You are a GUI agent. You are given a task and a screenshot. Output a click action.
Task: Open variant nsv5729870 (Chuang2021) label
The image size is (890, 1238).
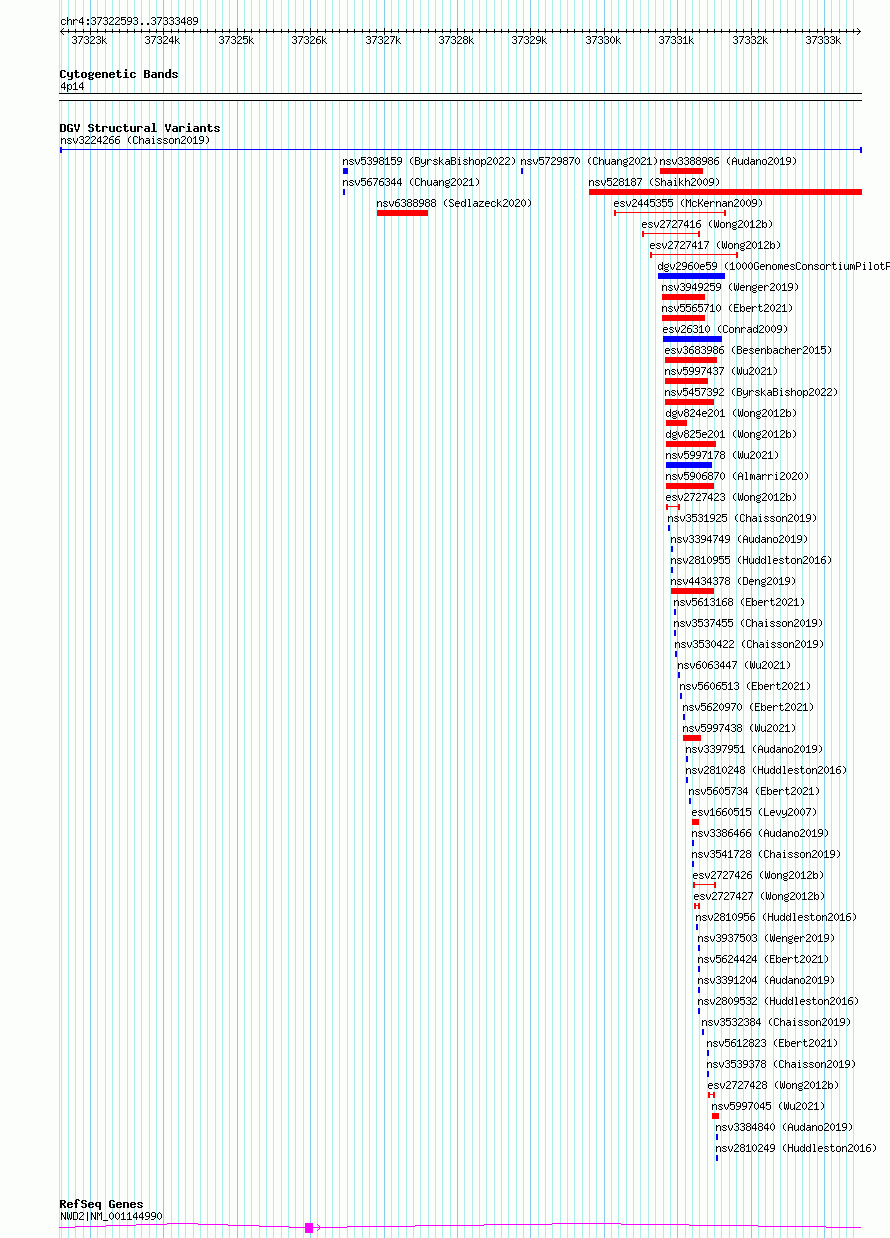tap(589, 161)
